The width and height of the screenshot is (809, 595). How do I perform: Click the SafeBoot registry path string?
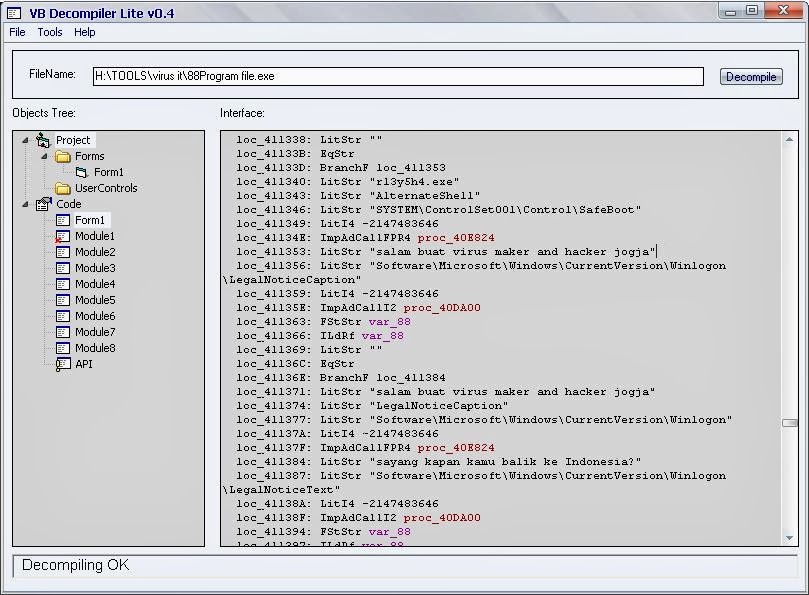point(506,210)
